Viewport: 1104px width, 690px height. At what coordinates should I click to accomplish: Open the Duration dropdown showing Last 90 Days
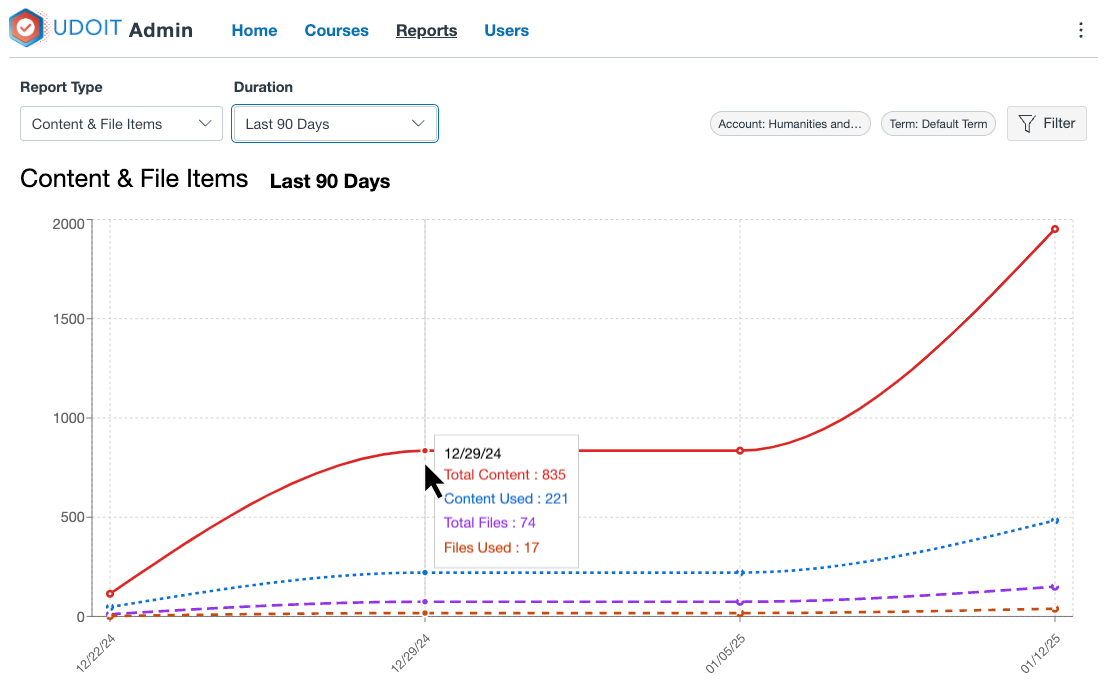tap(335, 124)
